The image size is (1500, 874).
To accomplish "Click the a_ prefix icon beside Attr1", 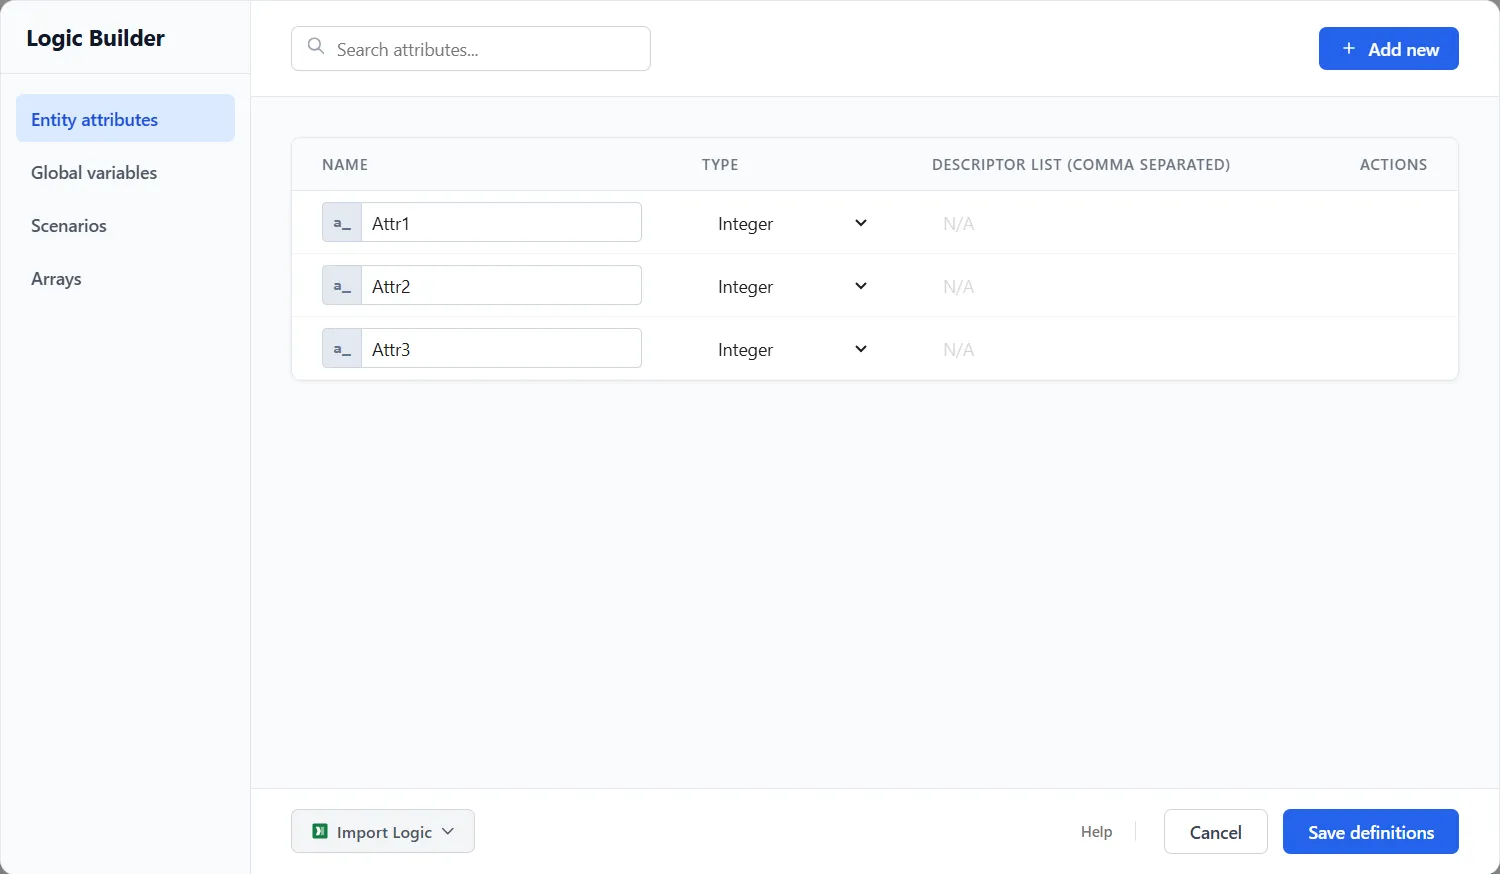I will pos(342,223).
